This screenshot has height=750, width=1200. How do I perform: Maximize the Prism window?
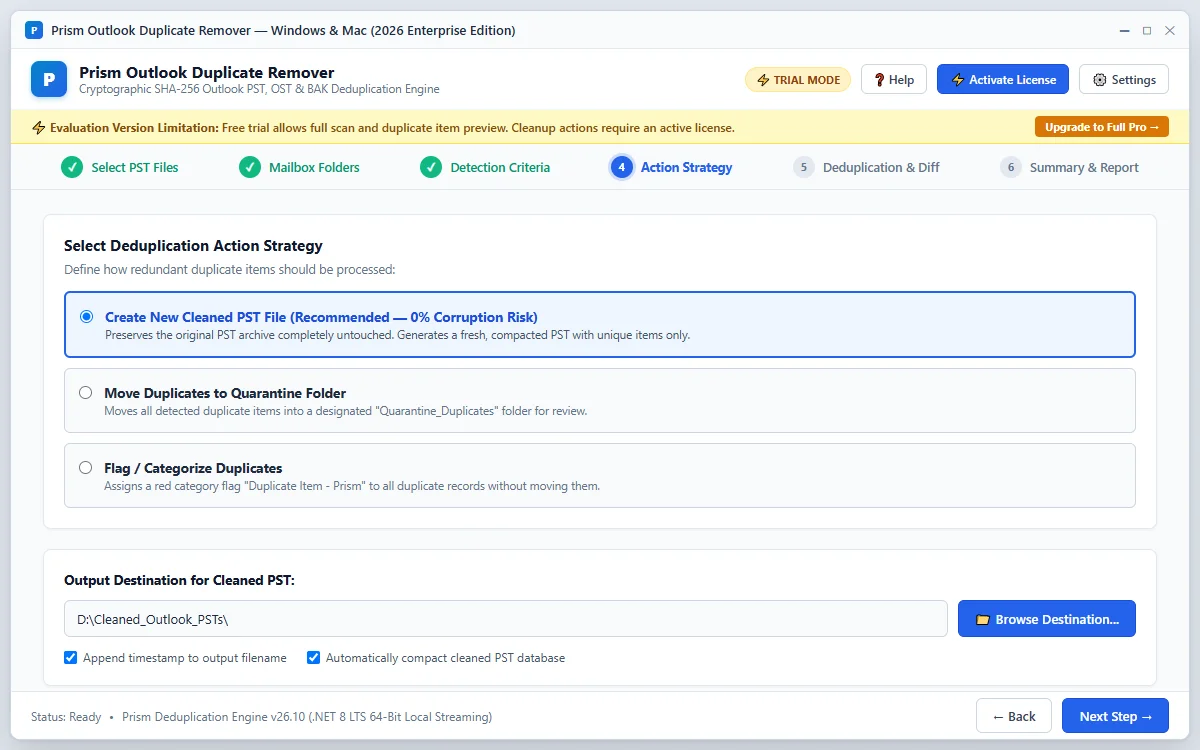[1147, 31]
